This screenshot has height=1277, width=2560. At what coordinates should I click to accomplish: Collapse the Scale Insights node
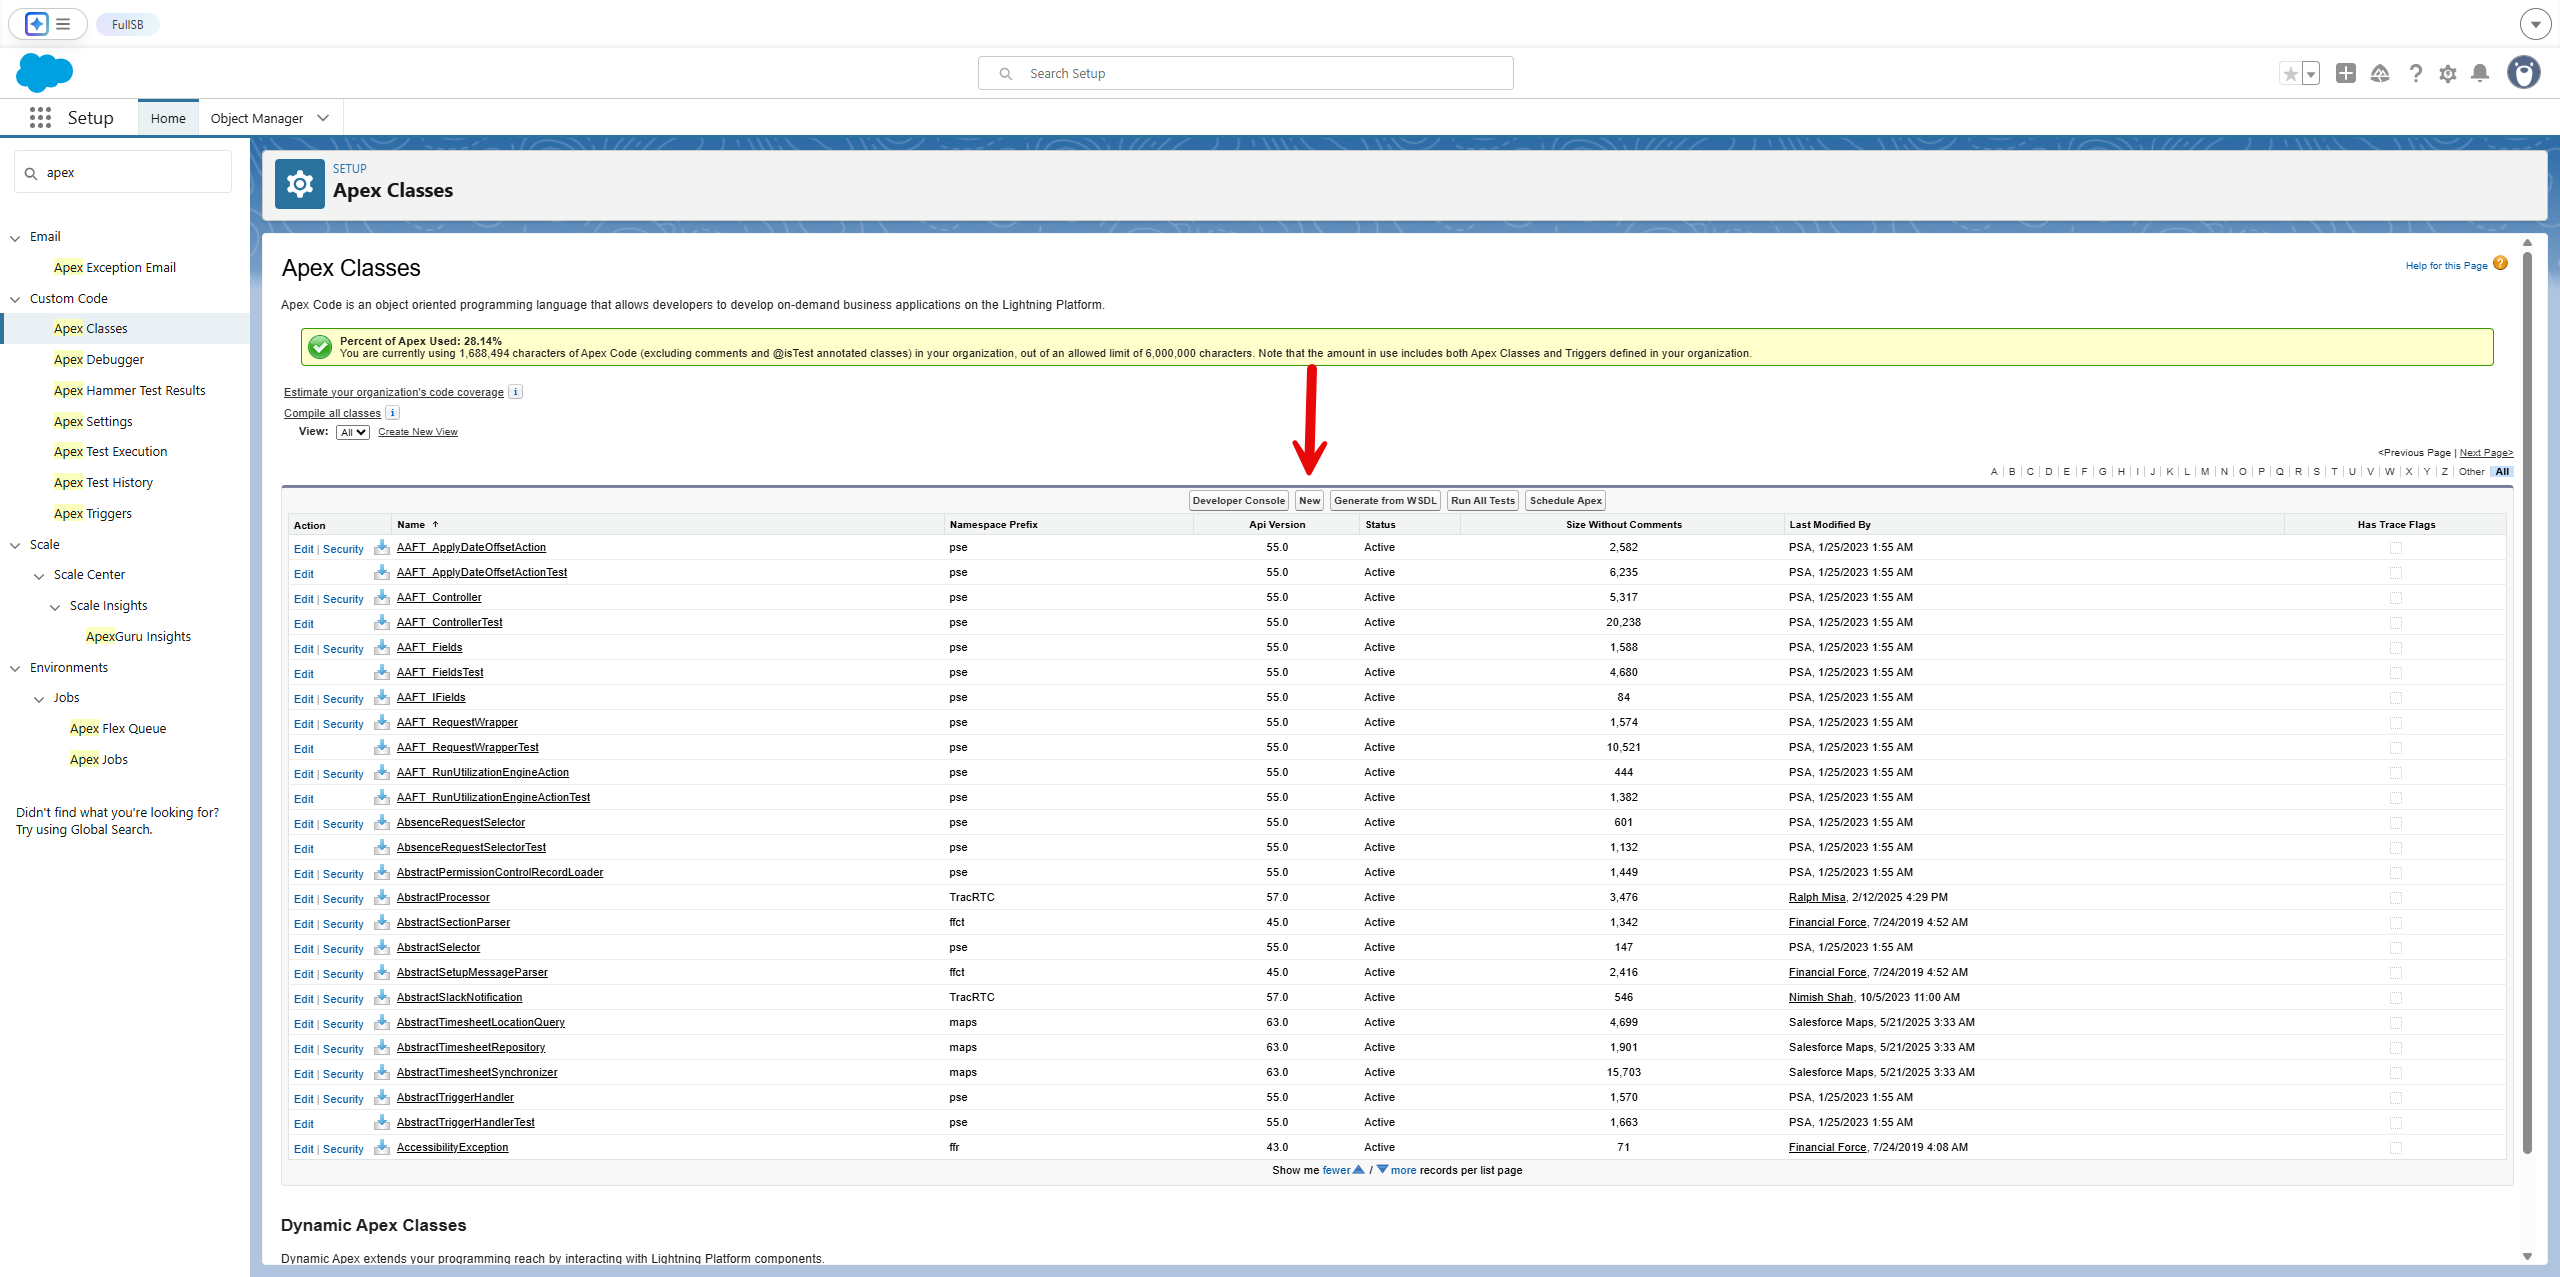coord(55,607)
